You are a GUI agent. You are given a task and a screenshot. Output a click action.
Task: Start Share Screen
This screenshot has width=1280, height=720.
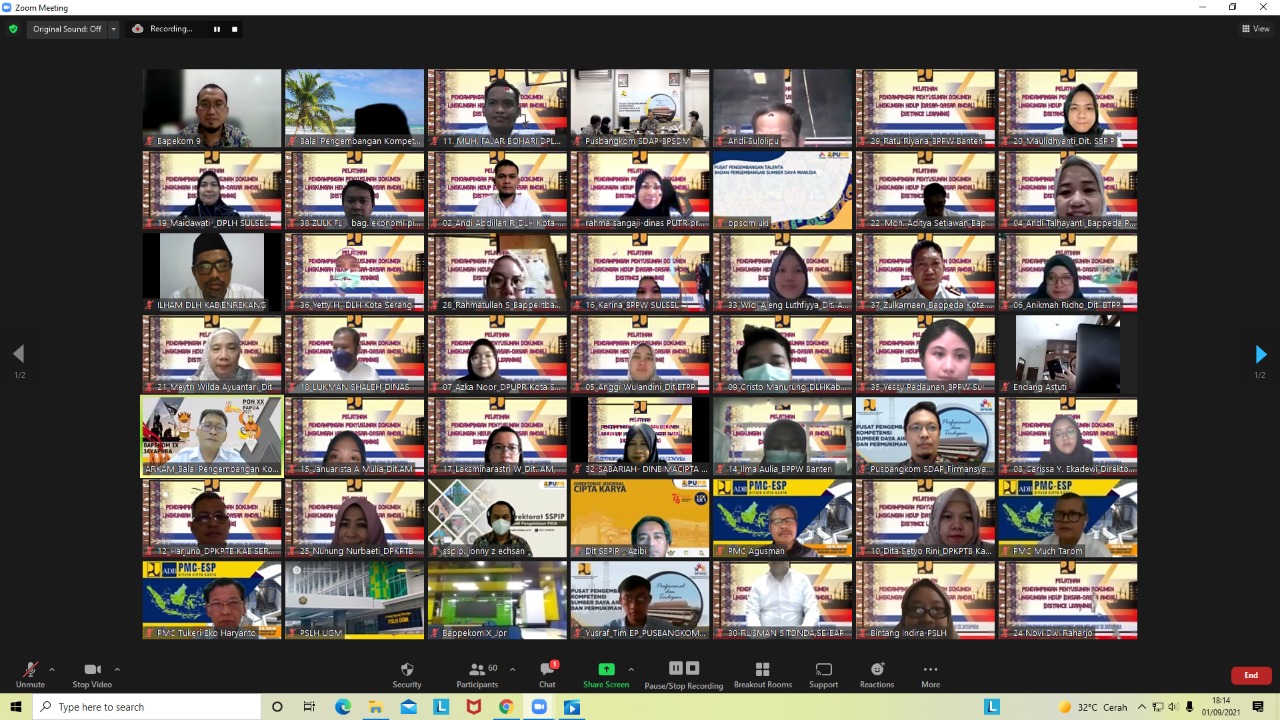[606, 675]
